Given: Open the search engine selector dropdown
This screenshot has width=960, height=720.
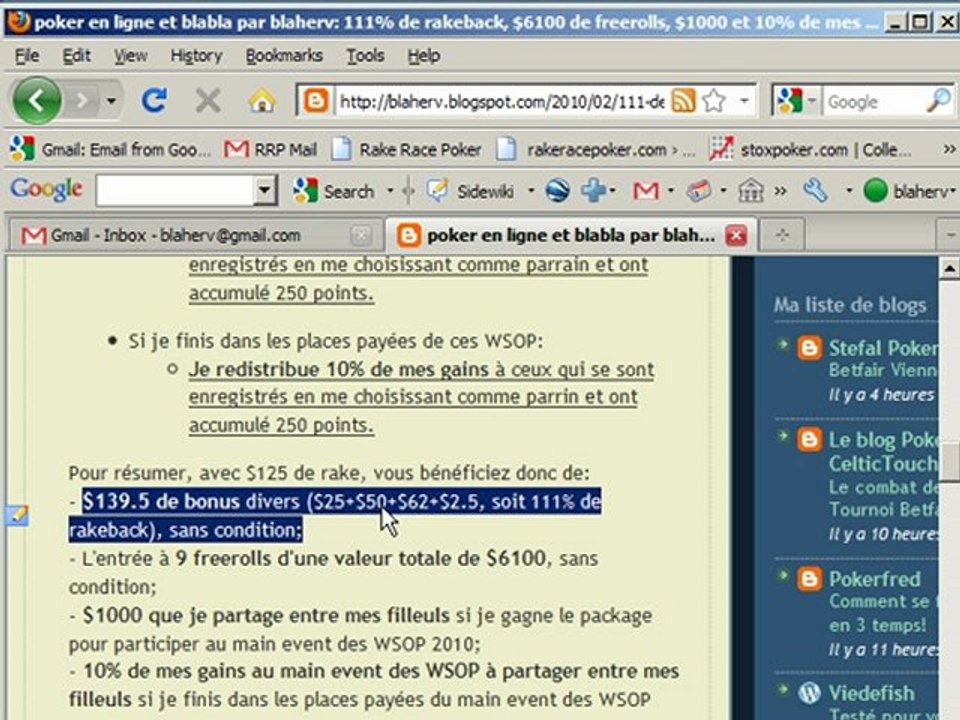Looking at the screenshot, I should 812,100.
